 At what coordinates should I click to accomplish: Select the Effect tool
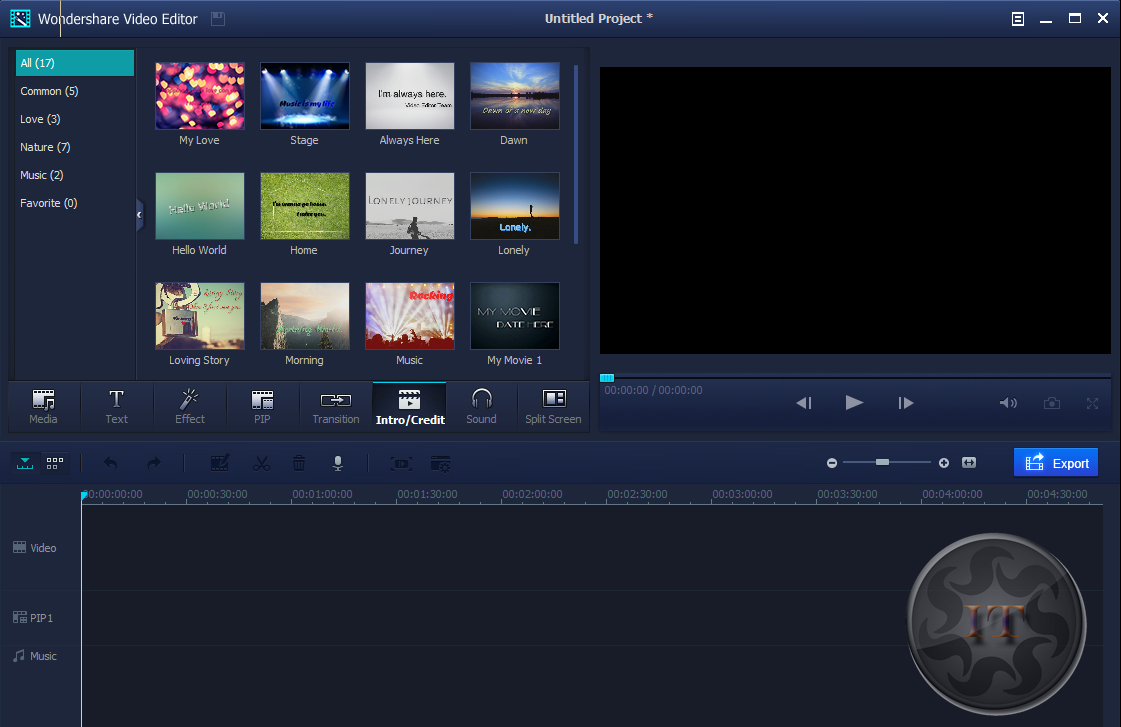click(x=189, y=405)
